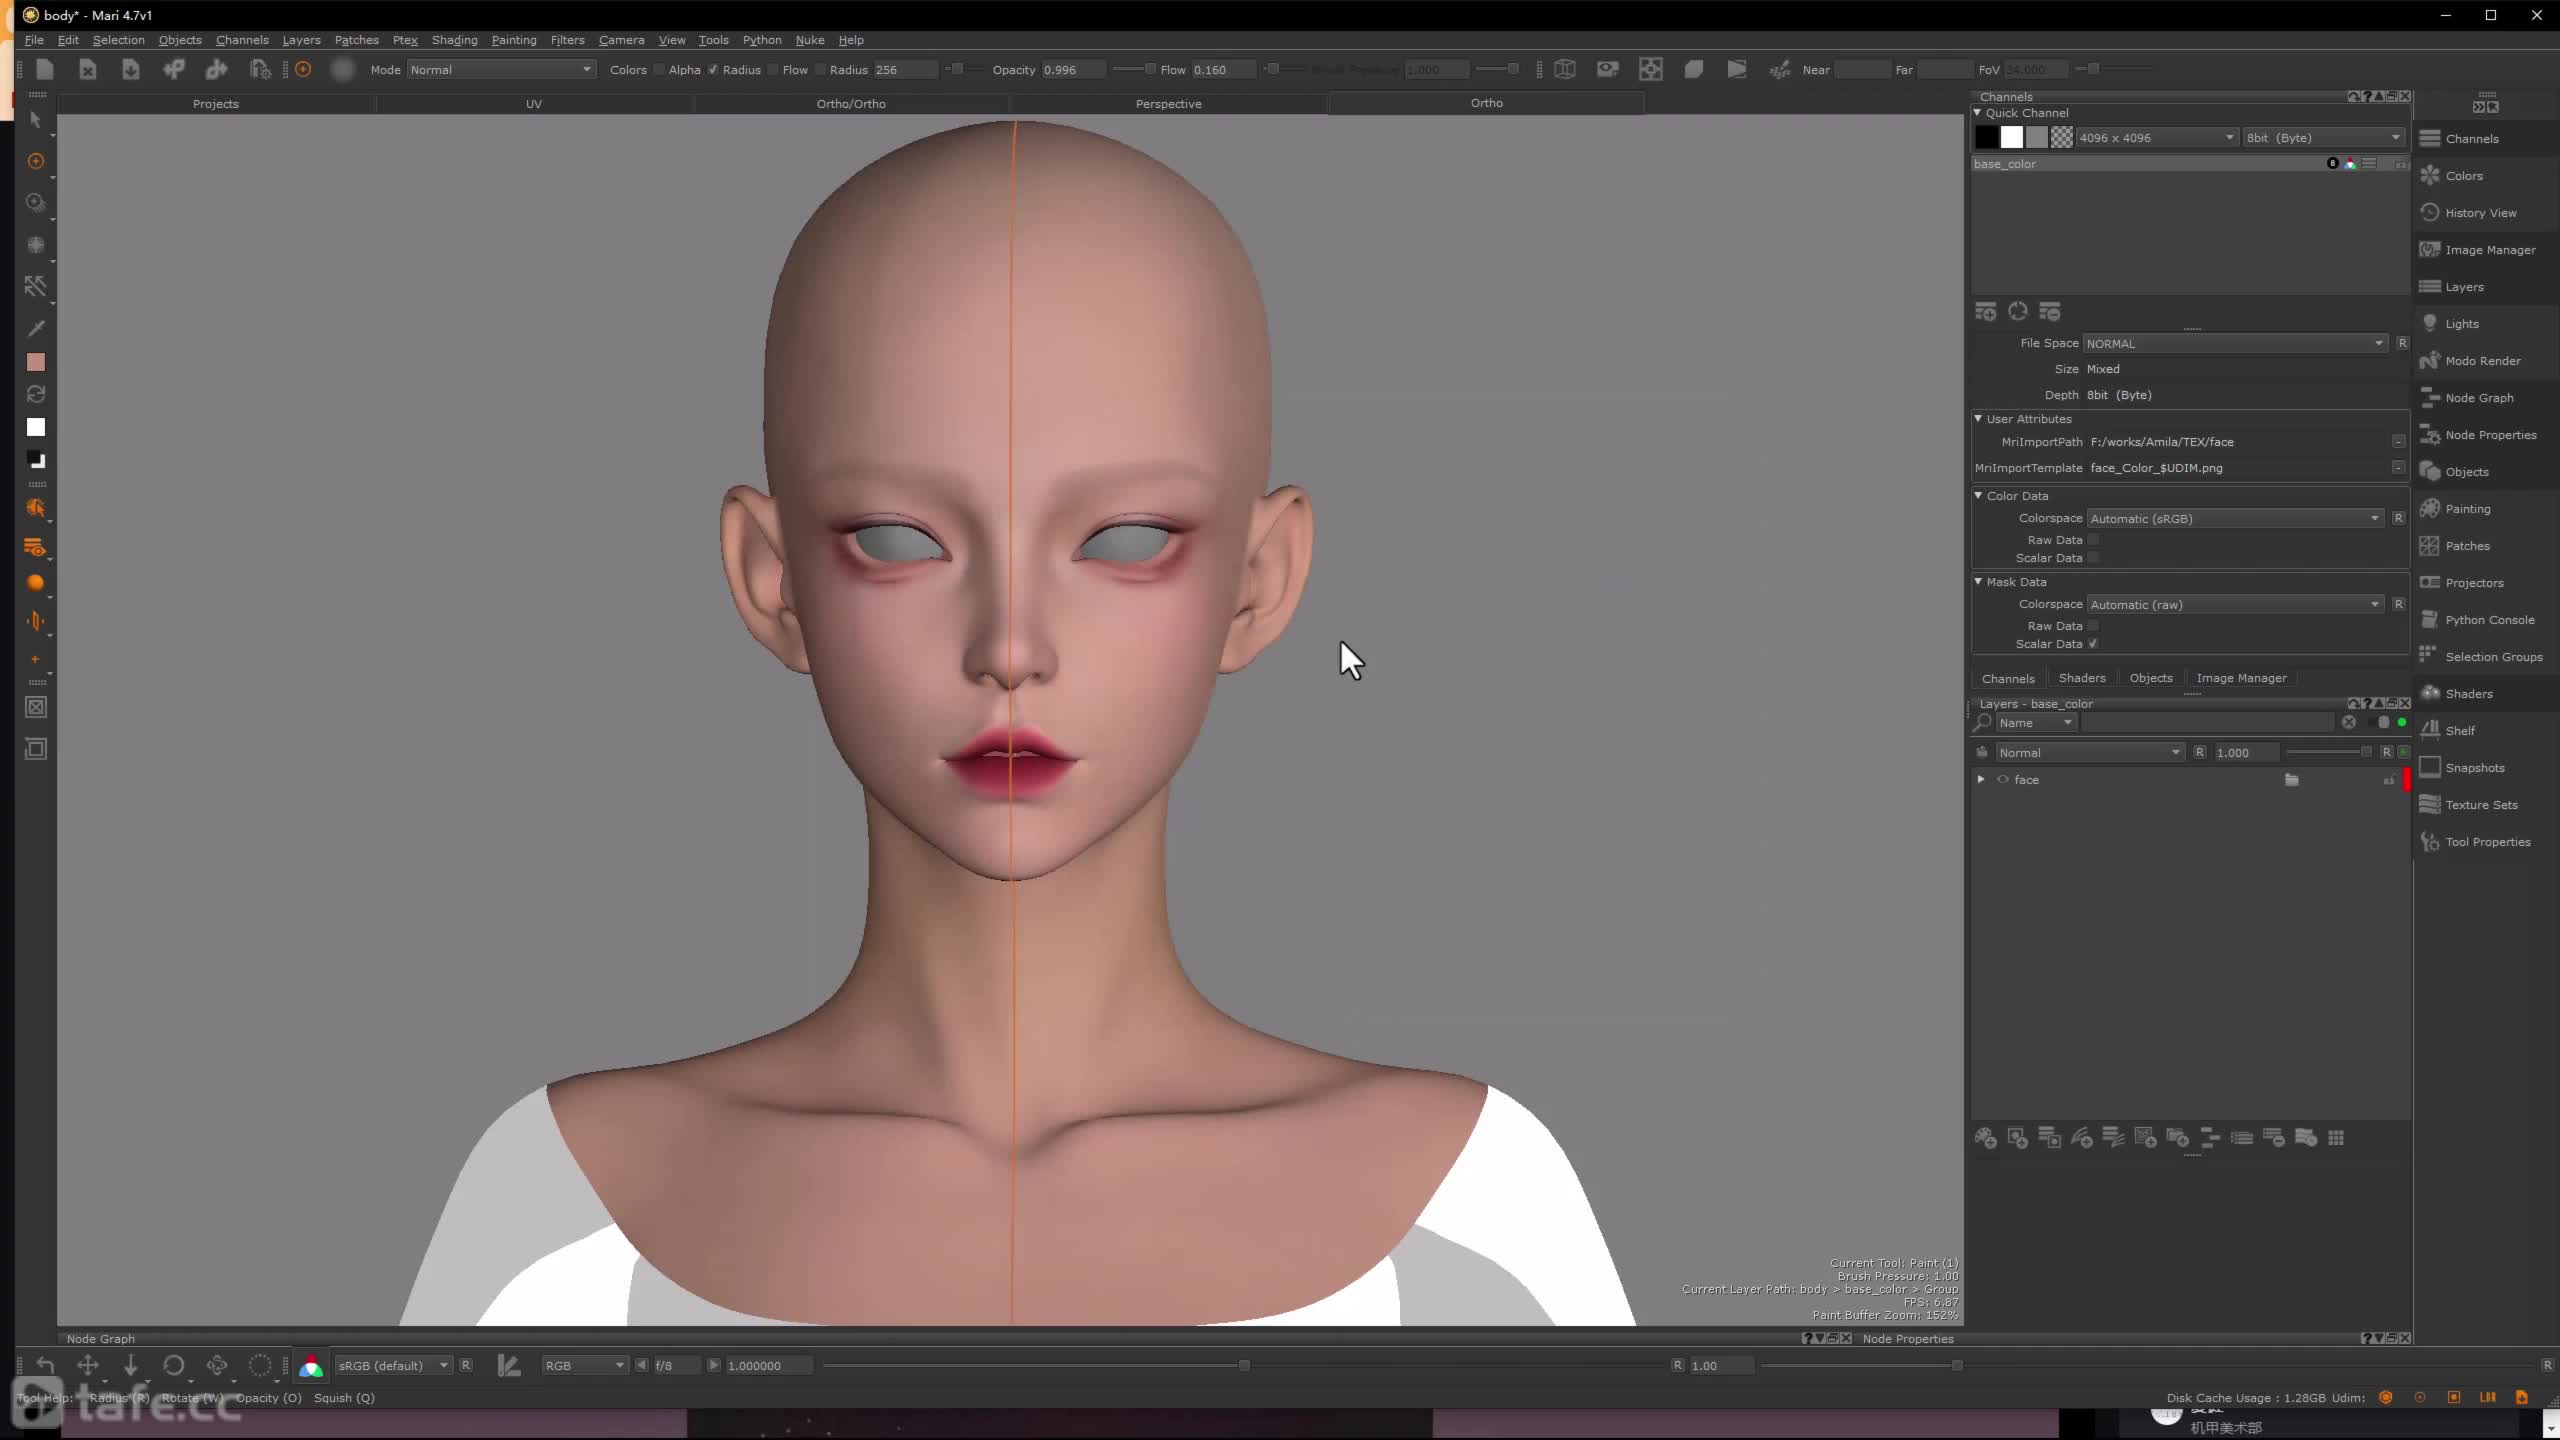Choose the Eyedropper color picker tool
Image resolution: width=2560 pixels, height=1440 pixels.
pyautogui.click(x=36, y=328)
